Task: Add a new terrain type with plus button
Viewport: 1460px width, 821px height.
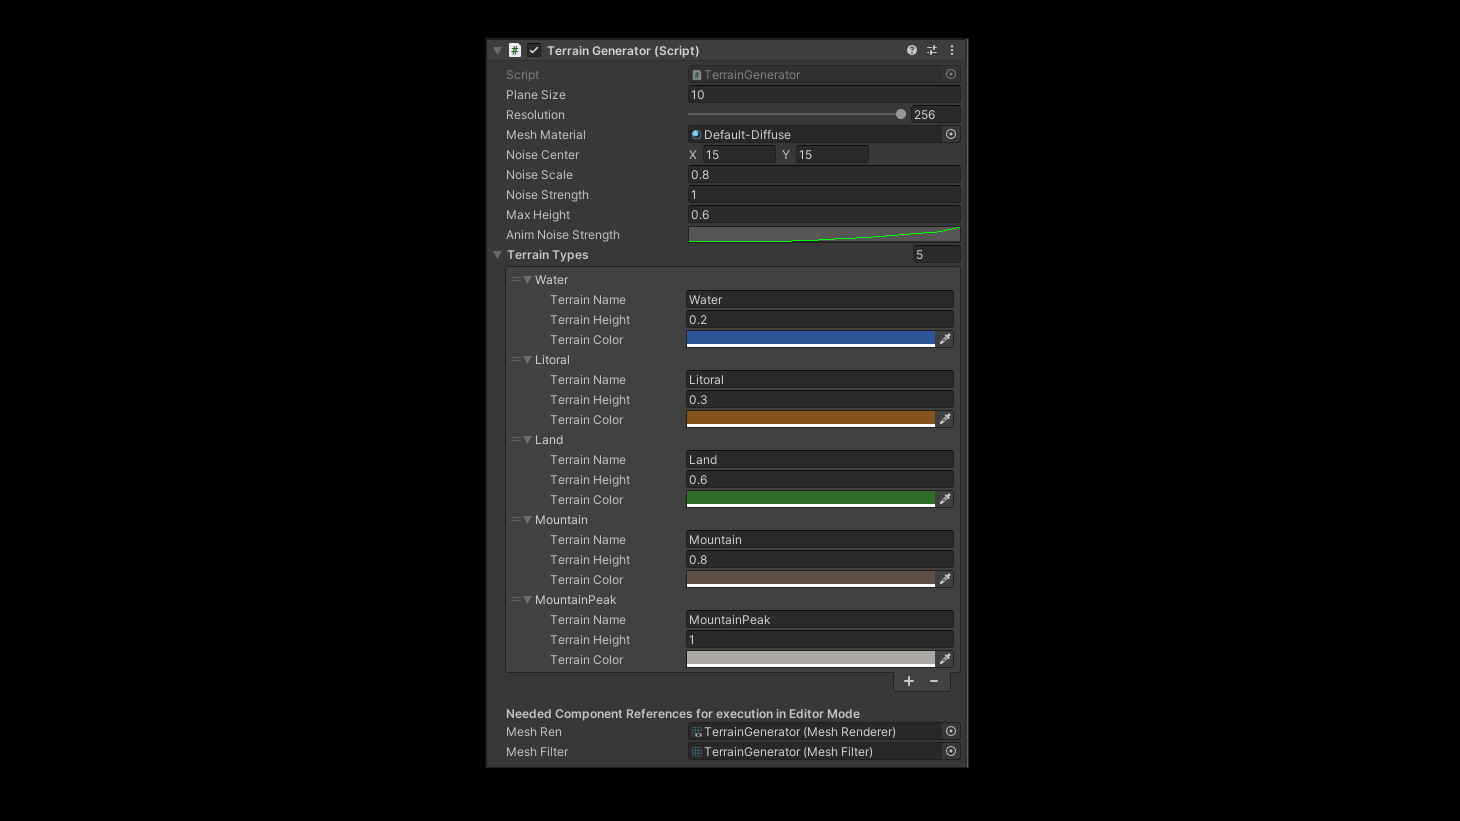Action: point(909,681)
